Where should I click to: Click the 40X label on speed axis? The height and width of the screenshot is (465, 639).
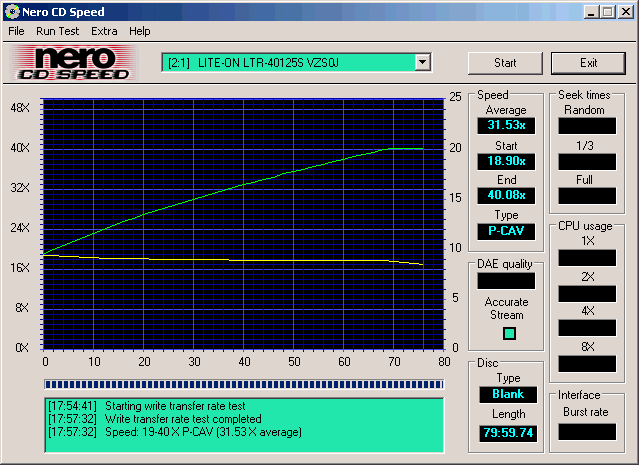click(20, 148)
